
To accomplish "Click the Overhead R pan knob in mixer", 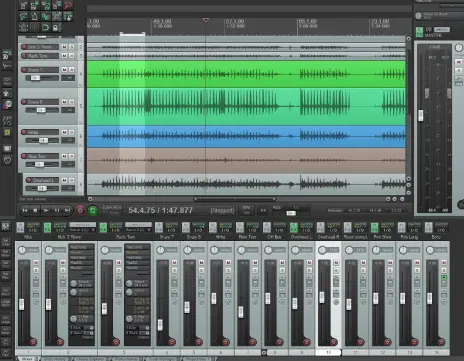I will 322,250.
